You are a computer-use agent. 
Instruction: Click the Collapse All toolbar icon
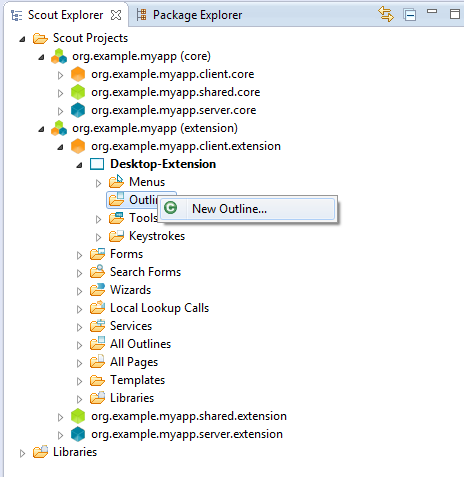pyautogui.click(x=409, y=15)
